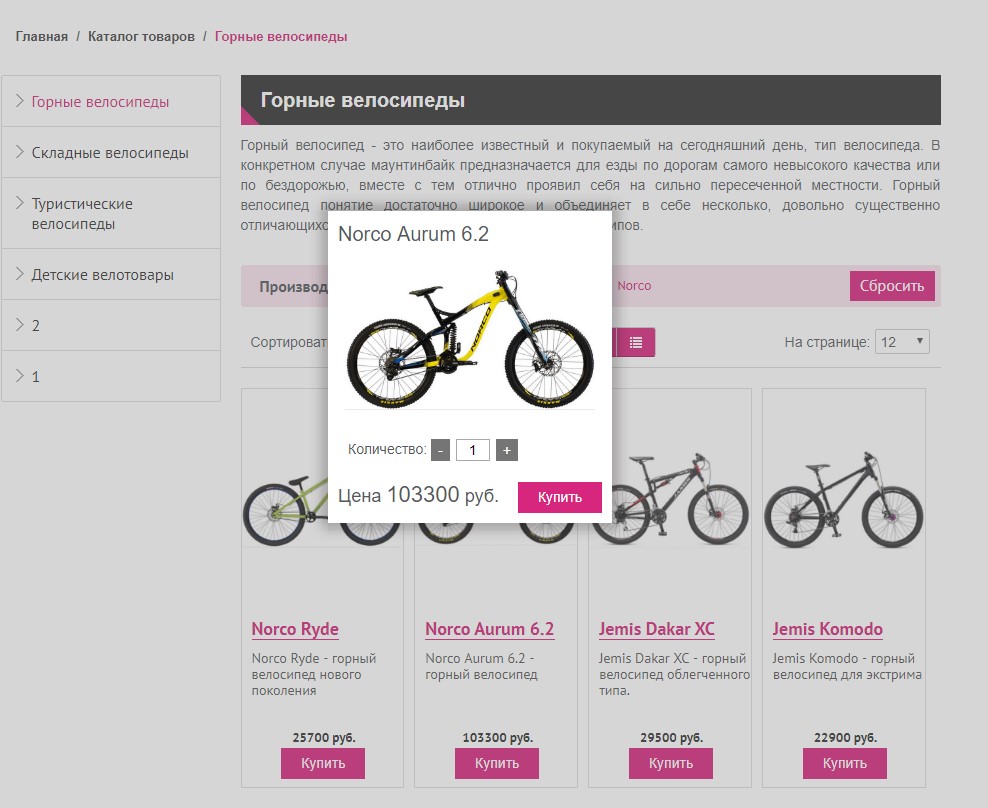This screenshot has height=808, width=988.
Task: Buy Norco Aurum 6.2 in the popup
Action: coord(560,497)
